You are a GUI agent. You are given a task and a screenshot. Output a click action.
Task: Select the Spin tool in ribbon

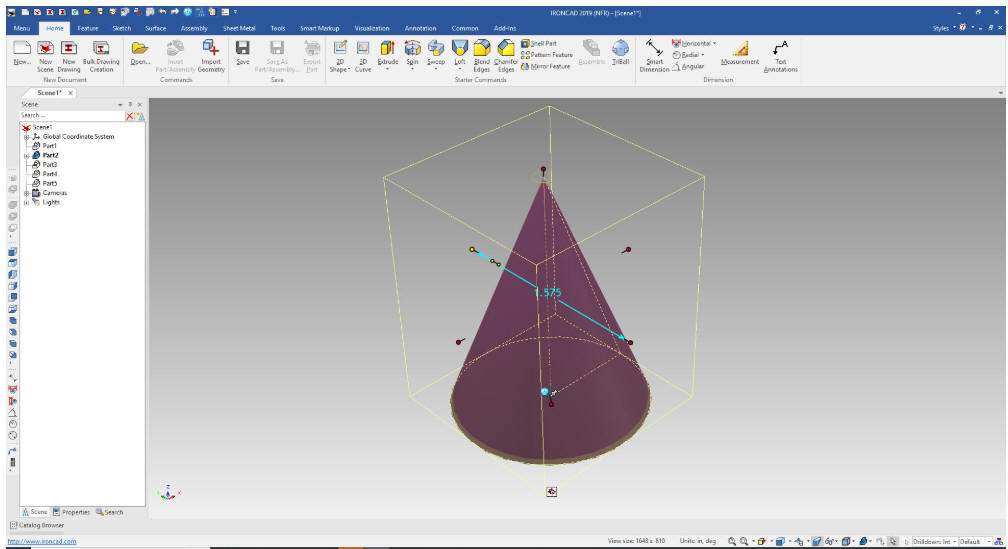click(412, 50)
